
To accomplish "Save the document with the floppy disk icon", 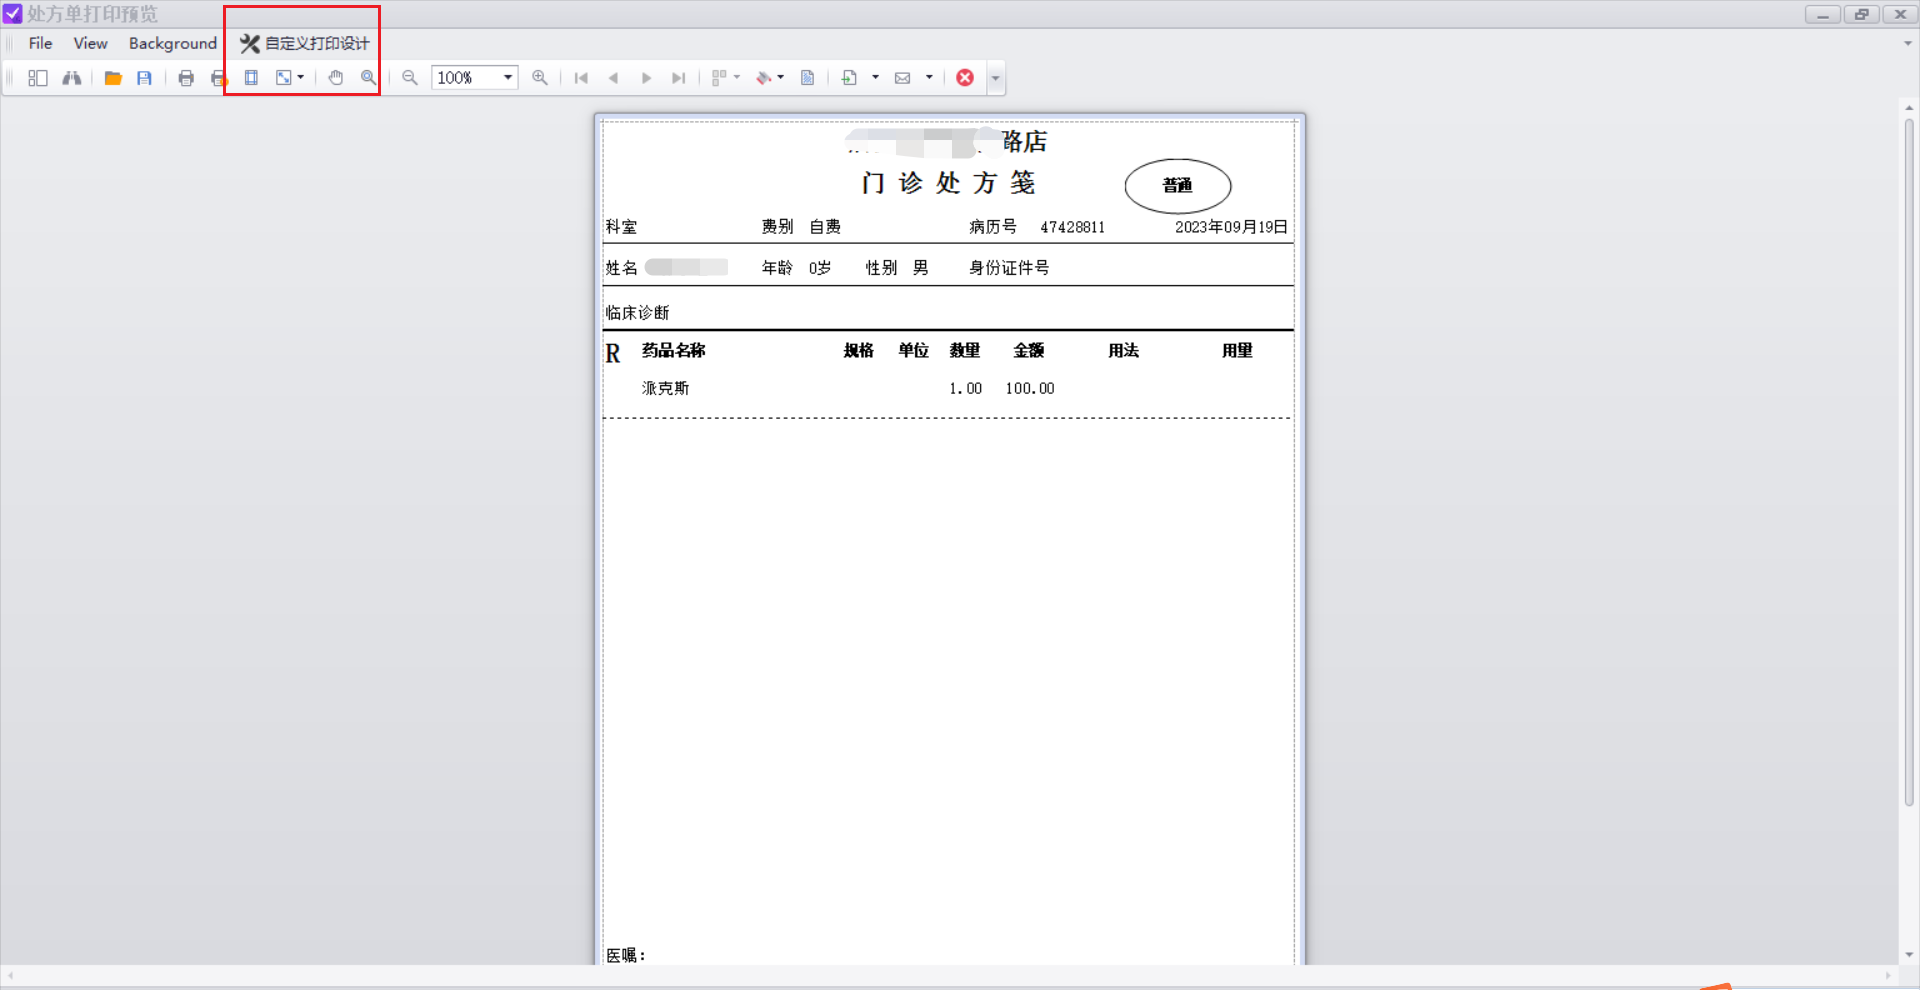I will coord(145,78).
